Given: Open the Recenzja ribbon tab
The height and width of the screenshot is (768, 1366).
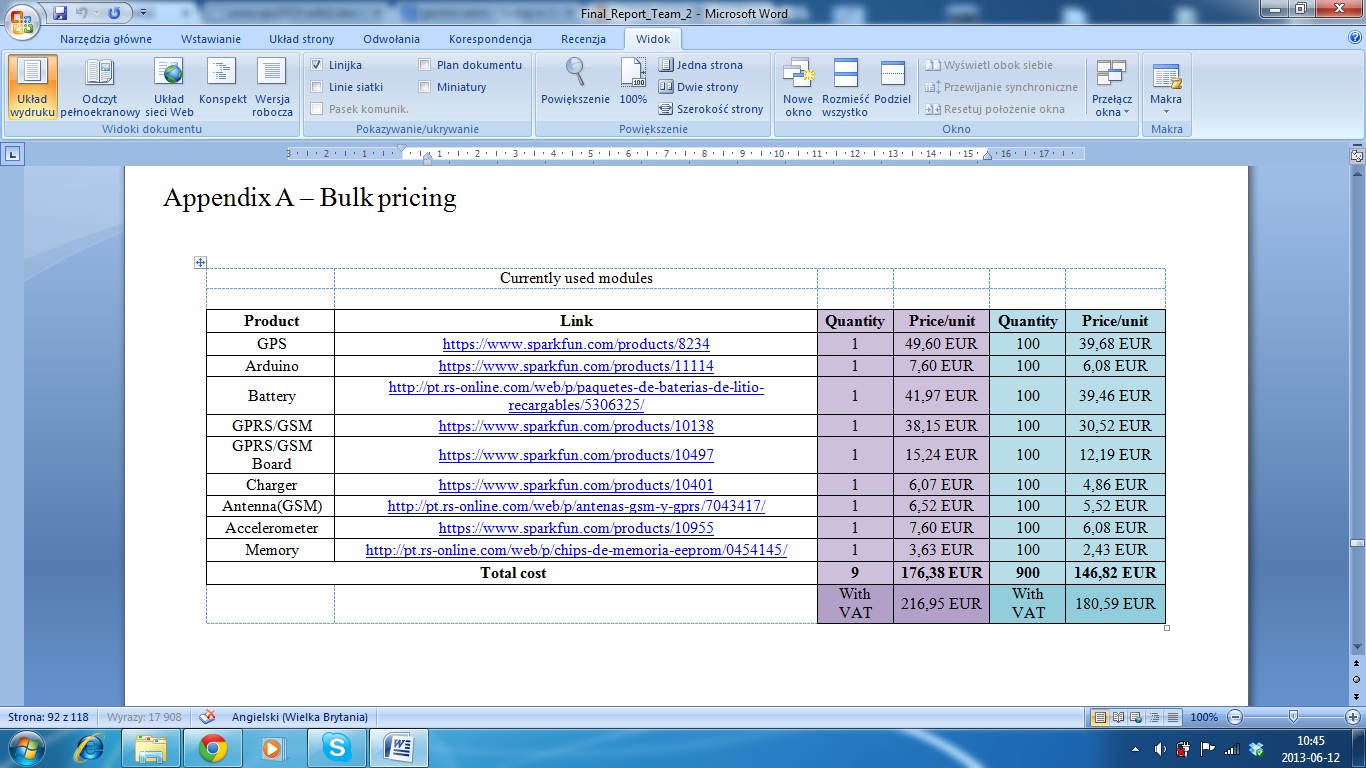Looking at the screenshot, I should (583, 39).
